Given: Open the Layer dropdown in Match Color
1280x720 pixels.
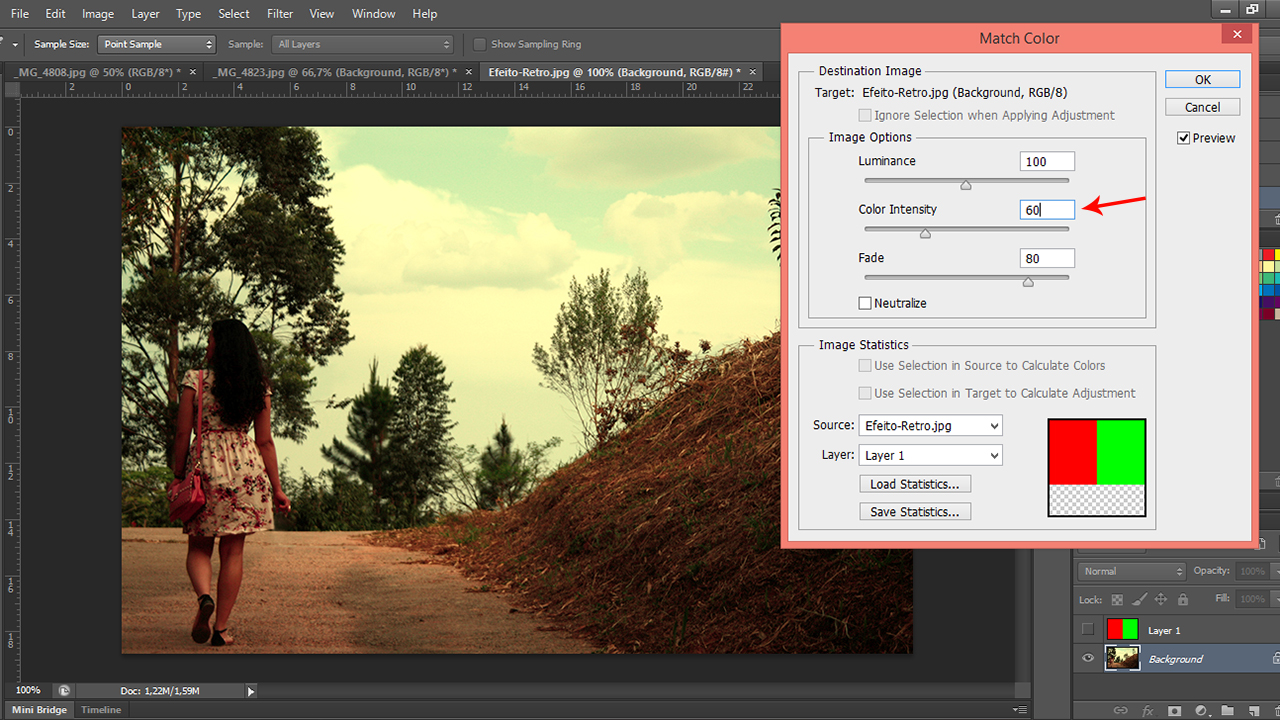Looking at the screenshot, I should 930,456.
